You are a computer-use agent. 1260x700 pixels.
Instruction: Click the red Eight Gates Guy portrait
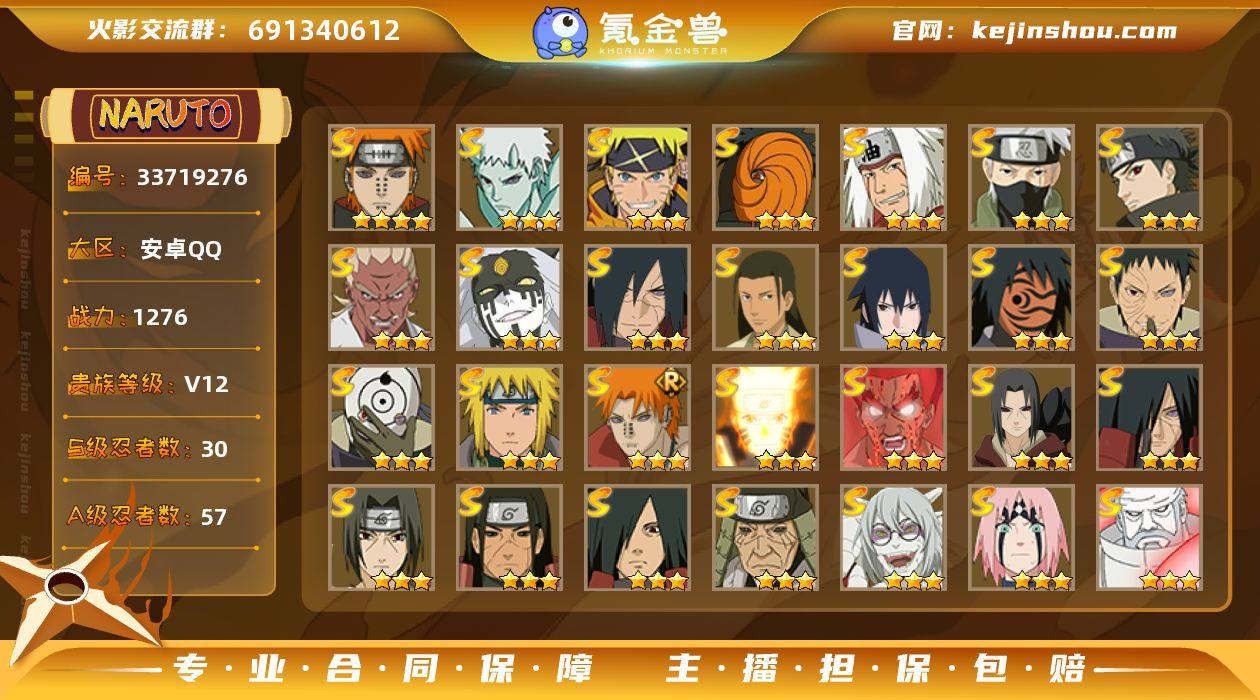(x=893, y=418)
